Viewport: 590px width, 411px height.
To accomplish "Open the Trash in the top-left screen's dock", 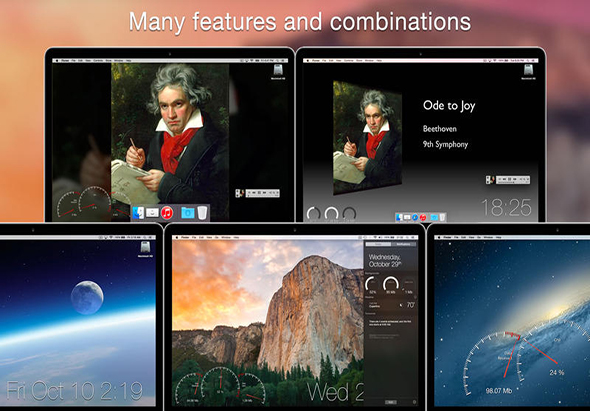I will point(202,213).
